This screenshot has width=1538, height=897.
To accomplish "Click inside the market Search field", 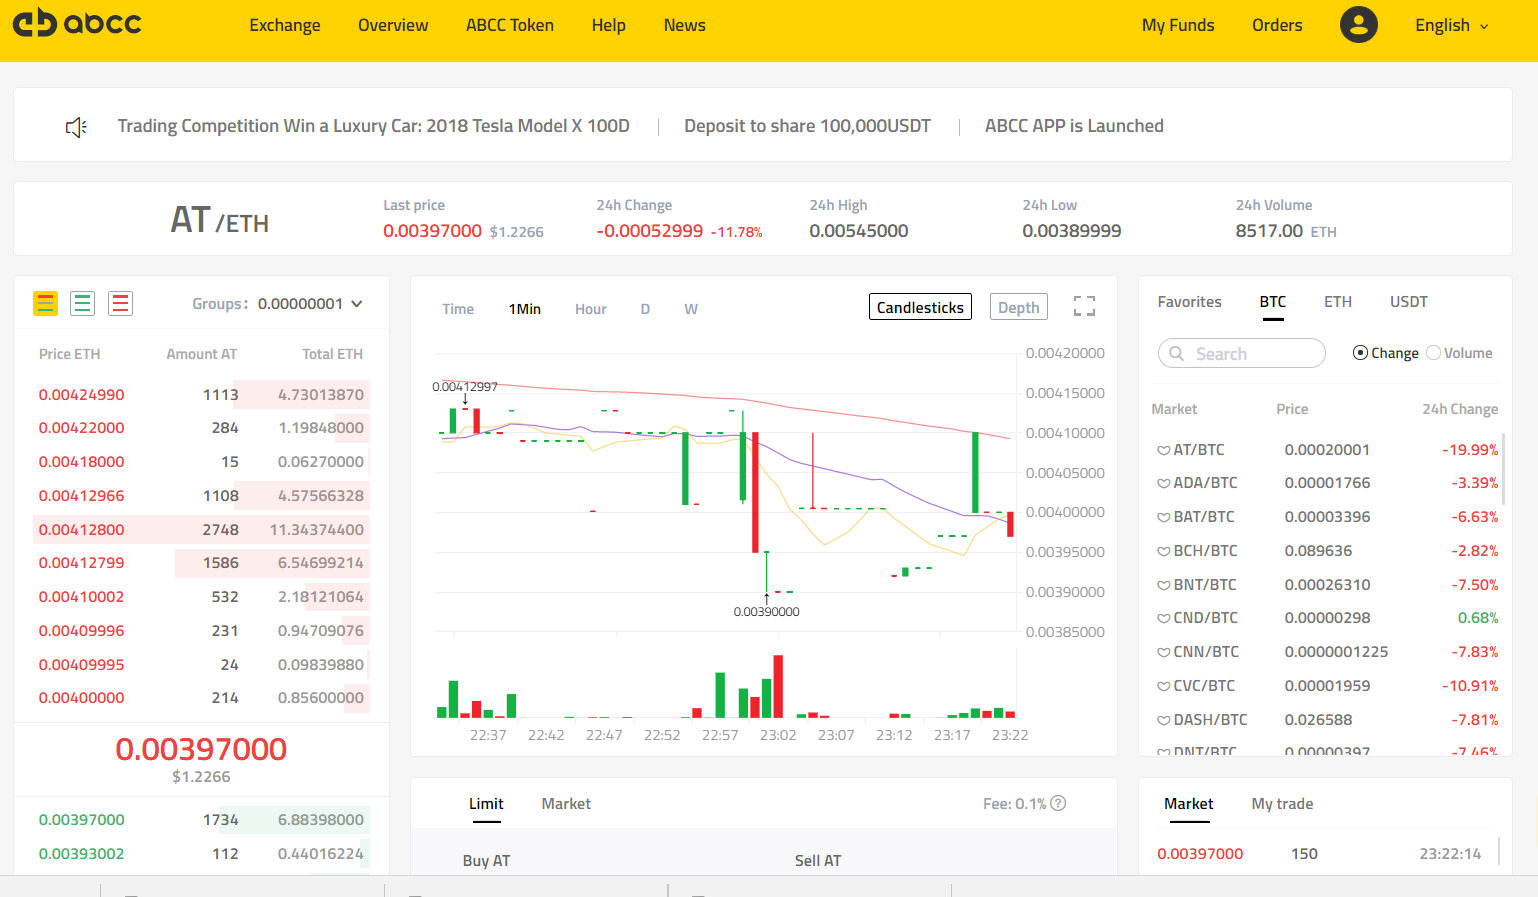I will coord(1241,353).
